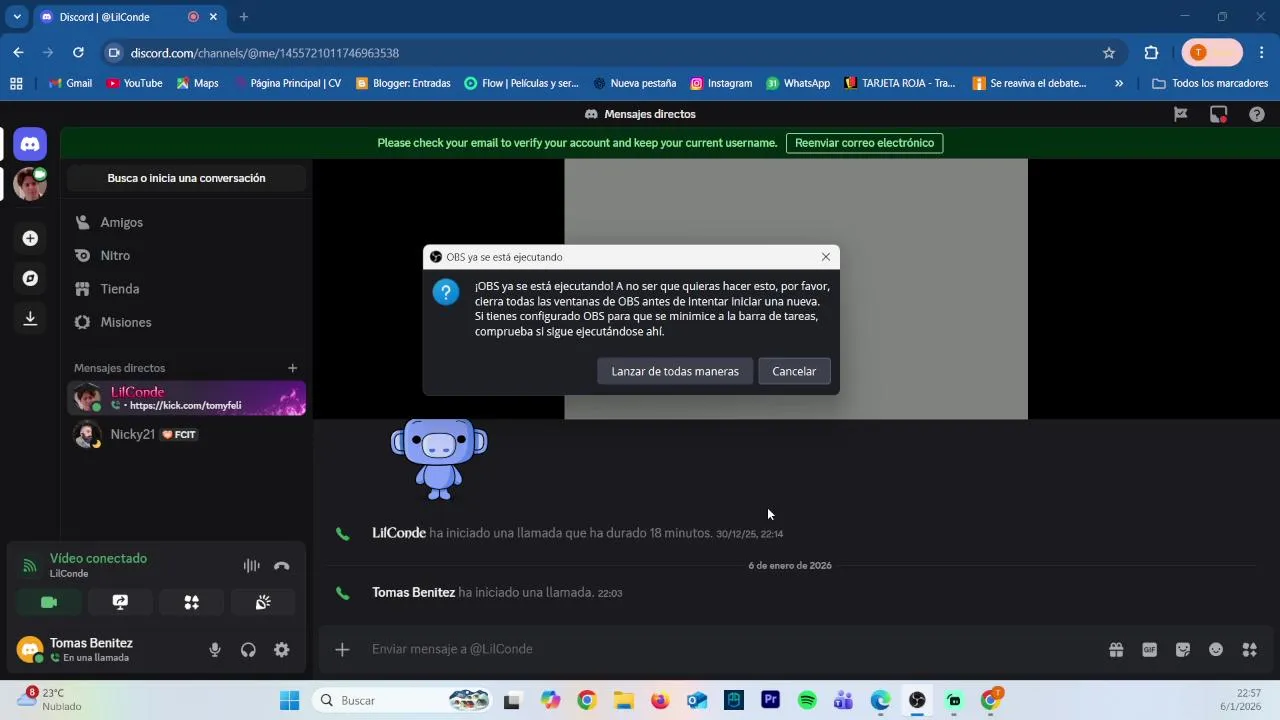Click the Chrome address bar URL
The height and width of the screenshot is (720, 1280).
(265, 53)
